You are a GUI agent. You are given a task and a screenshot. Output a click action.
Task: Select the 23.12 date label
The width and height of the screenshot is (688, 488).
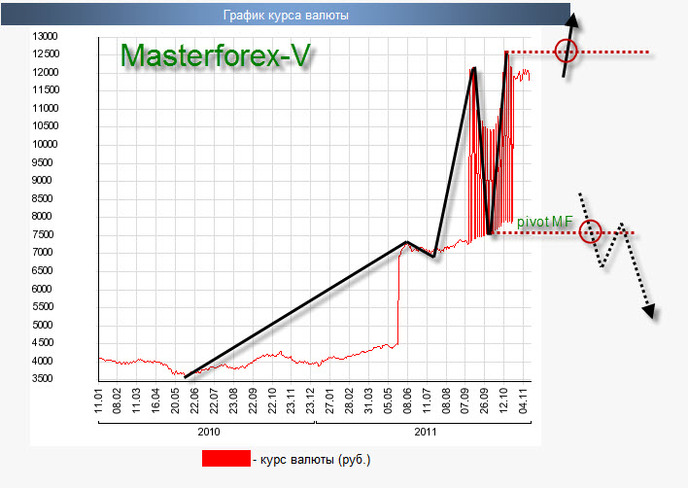point(311,400)
